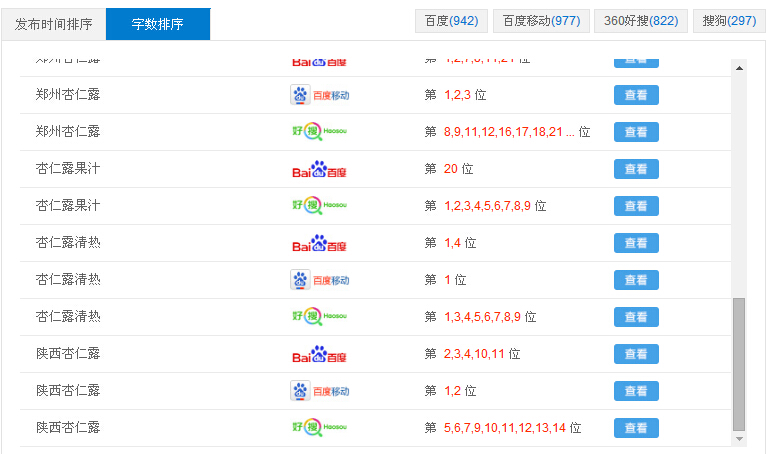Screen dimensions: 767x454
Task: Filter results by 百度(942)
Action: point(451,21)
